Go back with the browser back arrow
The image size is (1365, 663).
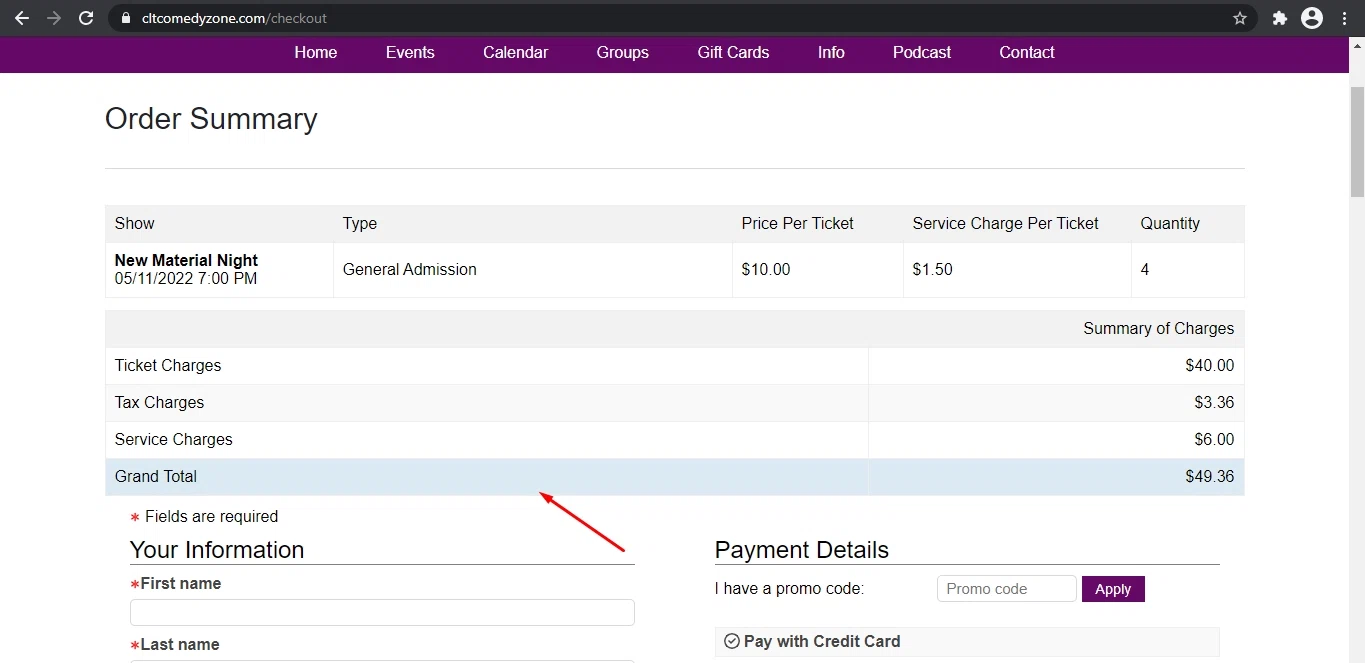click(x=21, y=18)
